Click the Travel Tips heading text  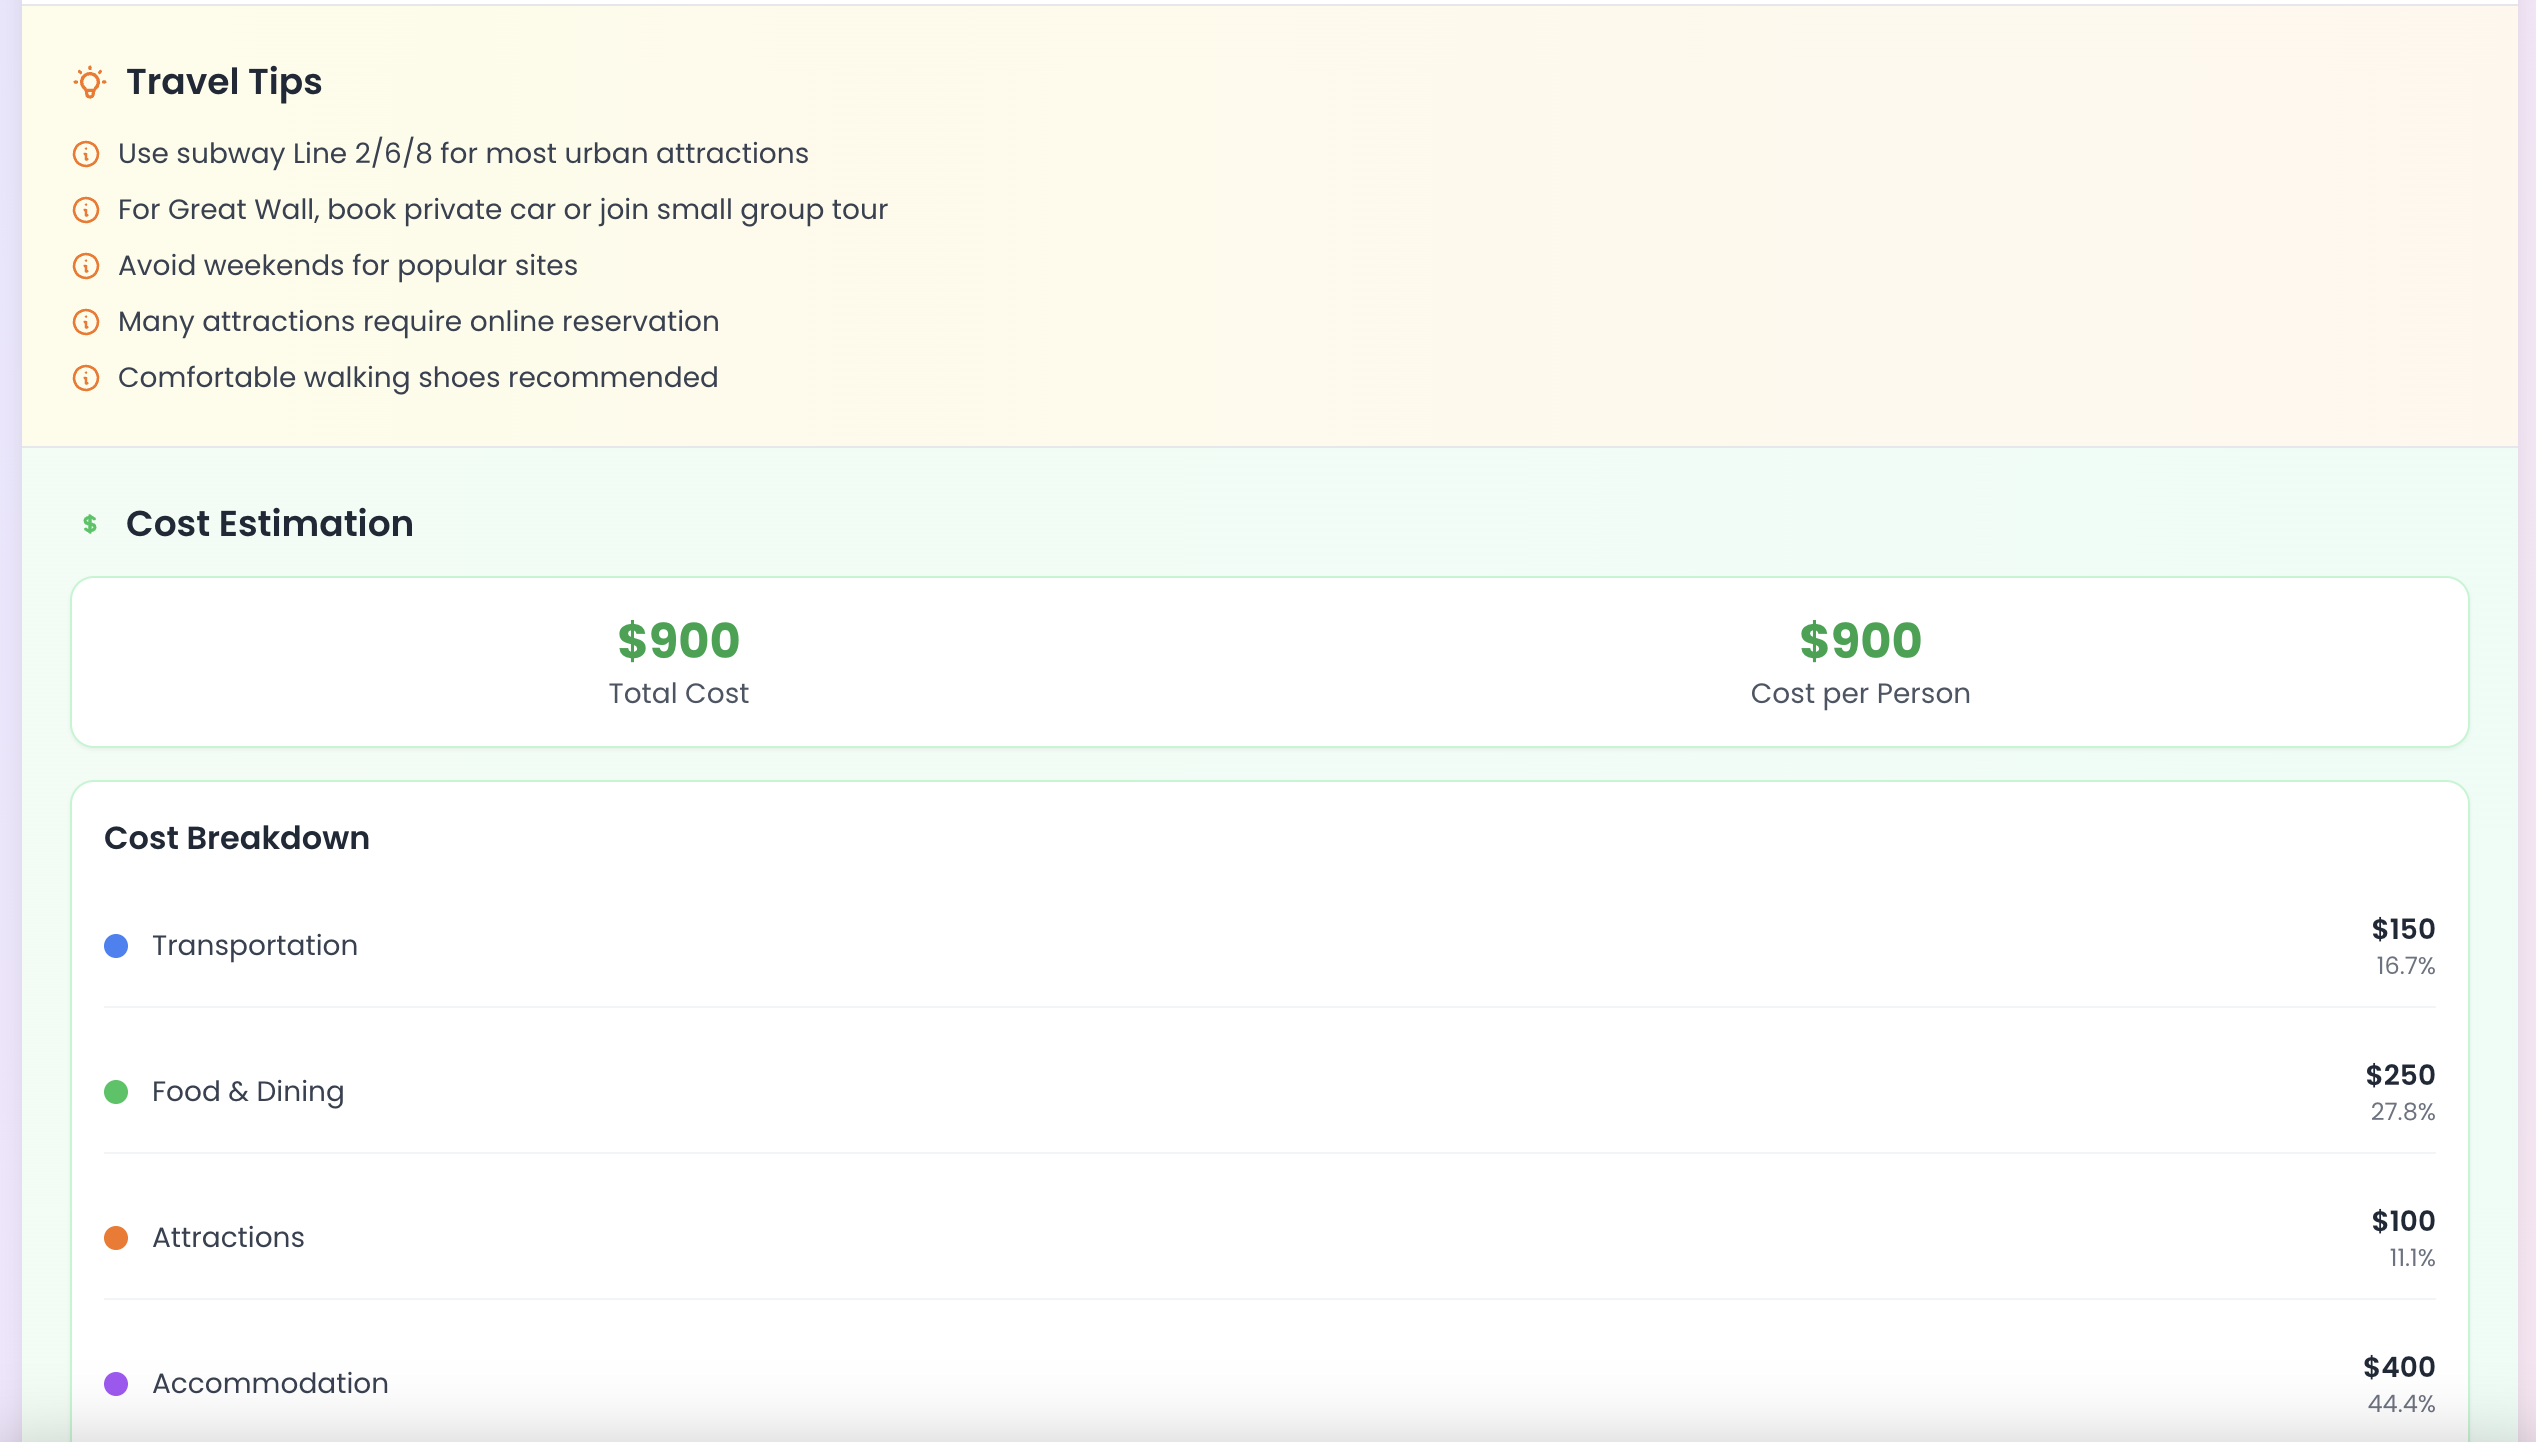(x=224, y=82)
